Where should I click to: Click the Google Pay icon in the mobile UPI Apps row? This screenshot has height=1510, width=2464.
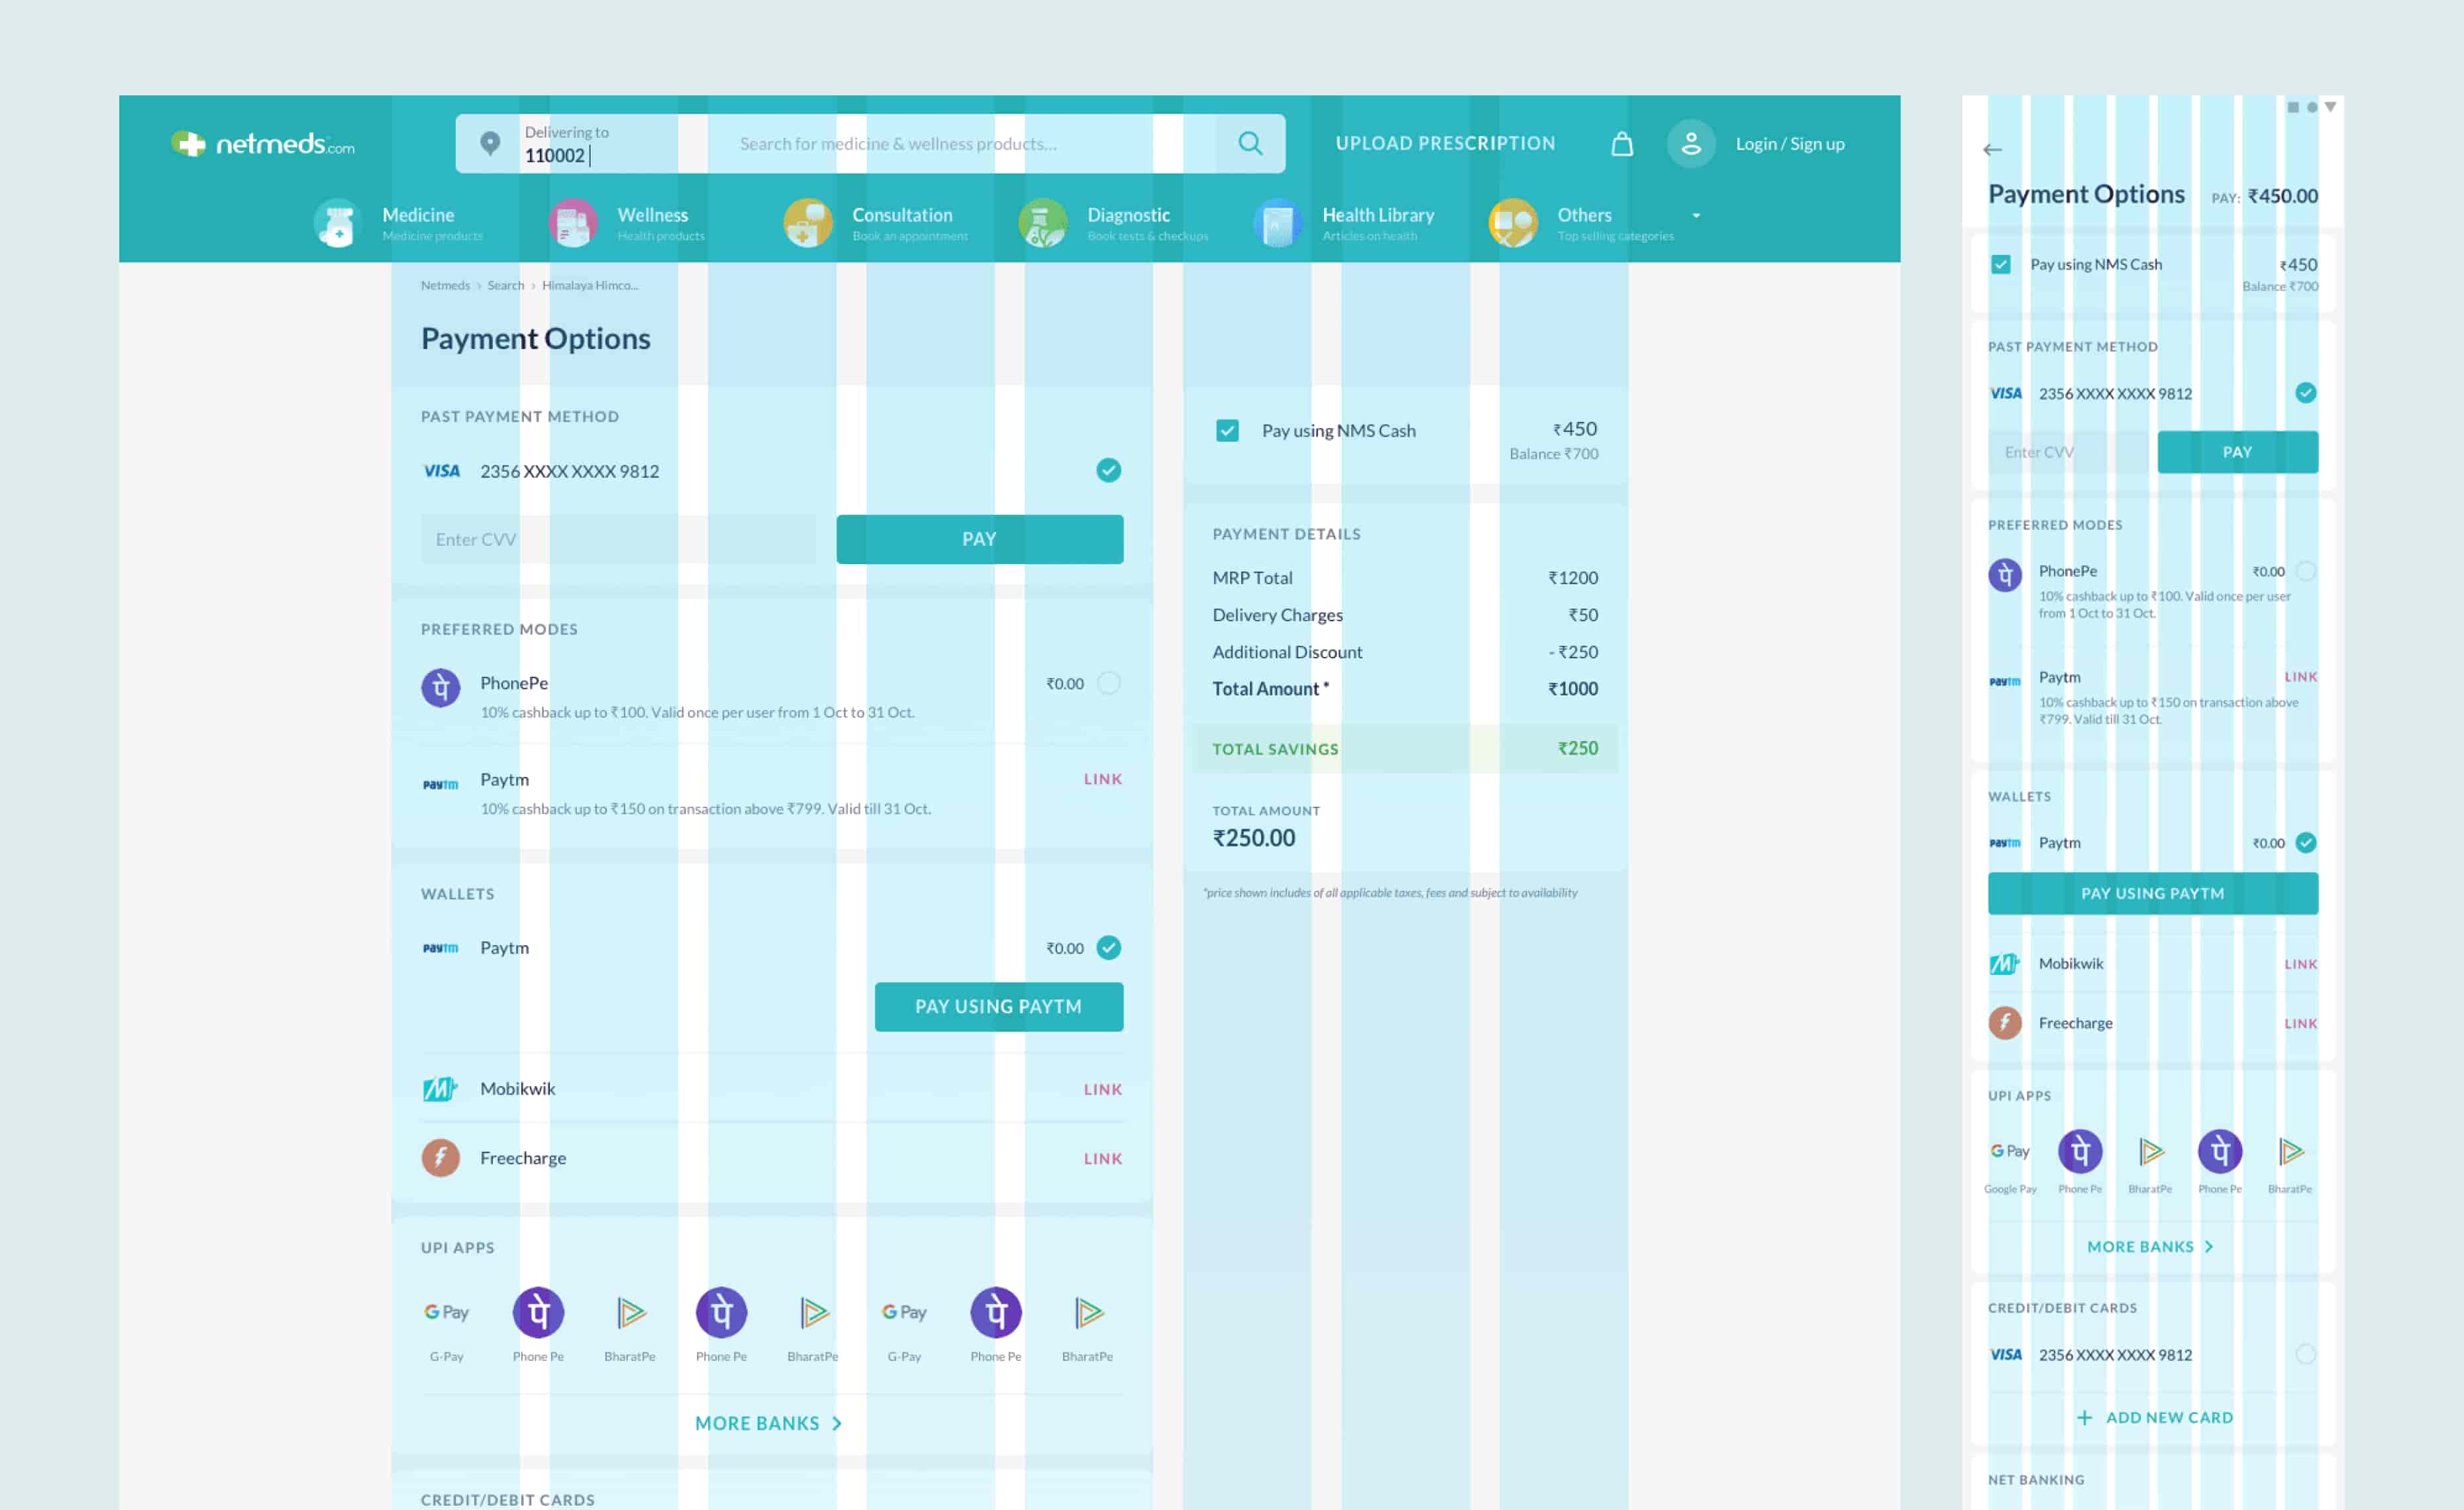point(2009,1151)
